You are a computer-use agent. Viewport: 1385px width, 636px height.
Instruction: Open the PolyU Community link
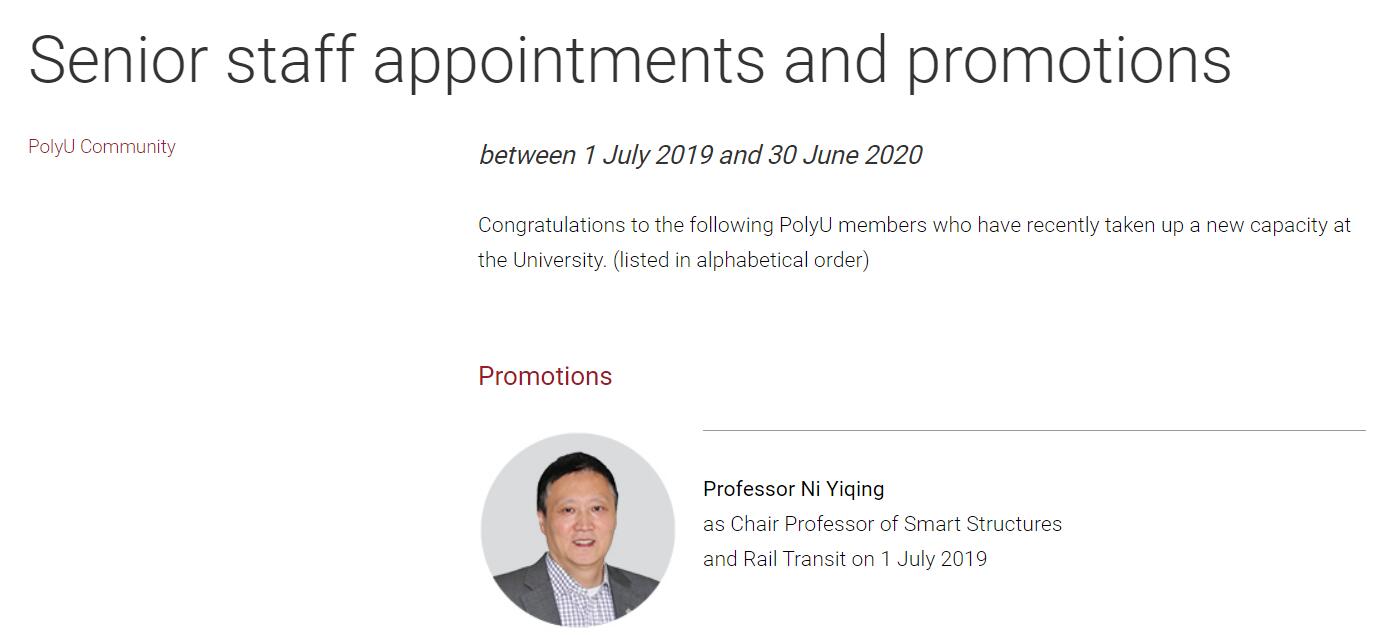pos(102,147)
